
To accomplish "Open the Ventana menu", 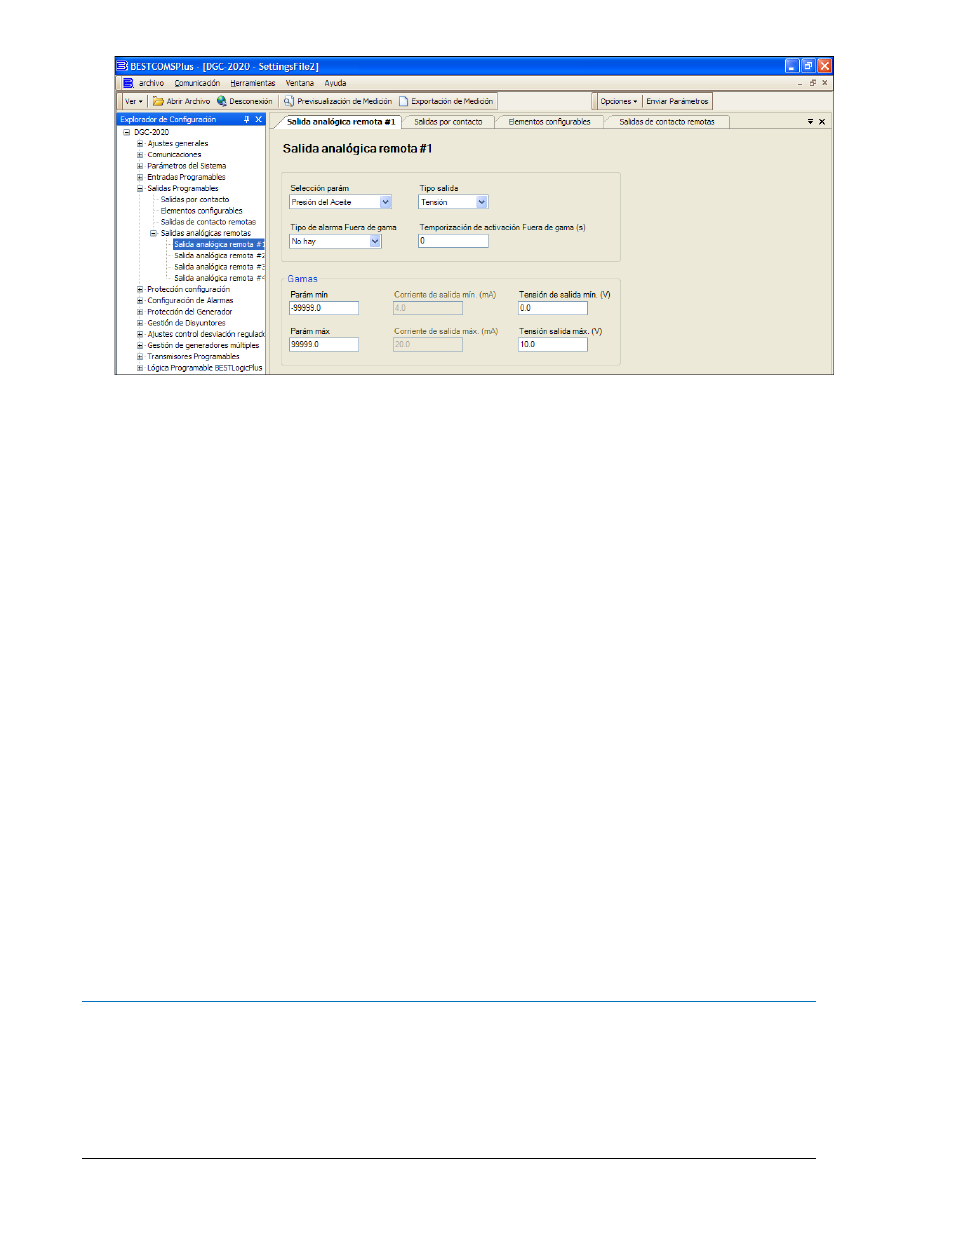I will 300,83.
